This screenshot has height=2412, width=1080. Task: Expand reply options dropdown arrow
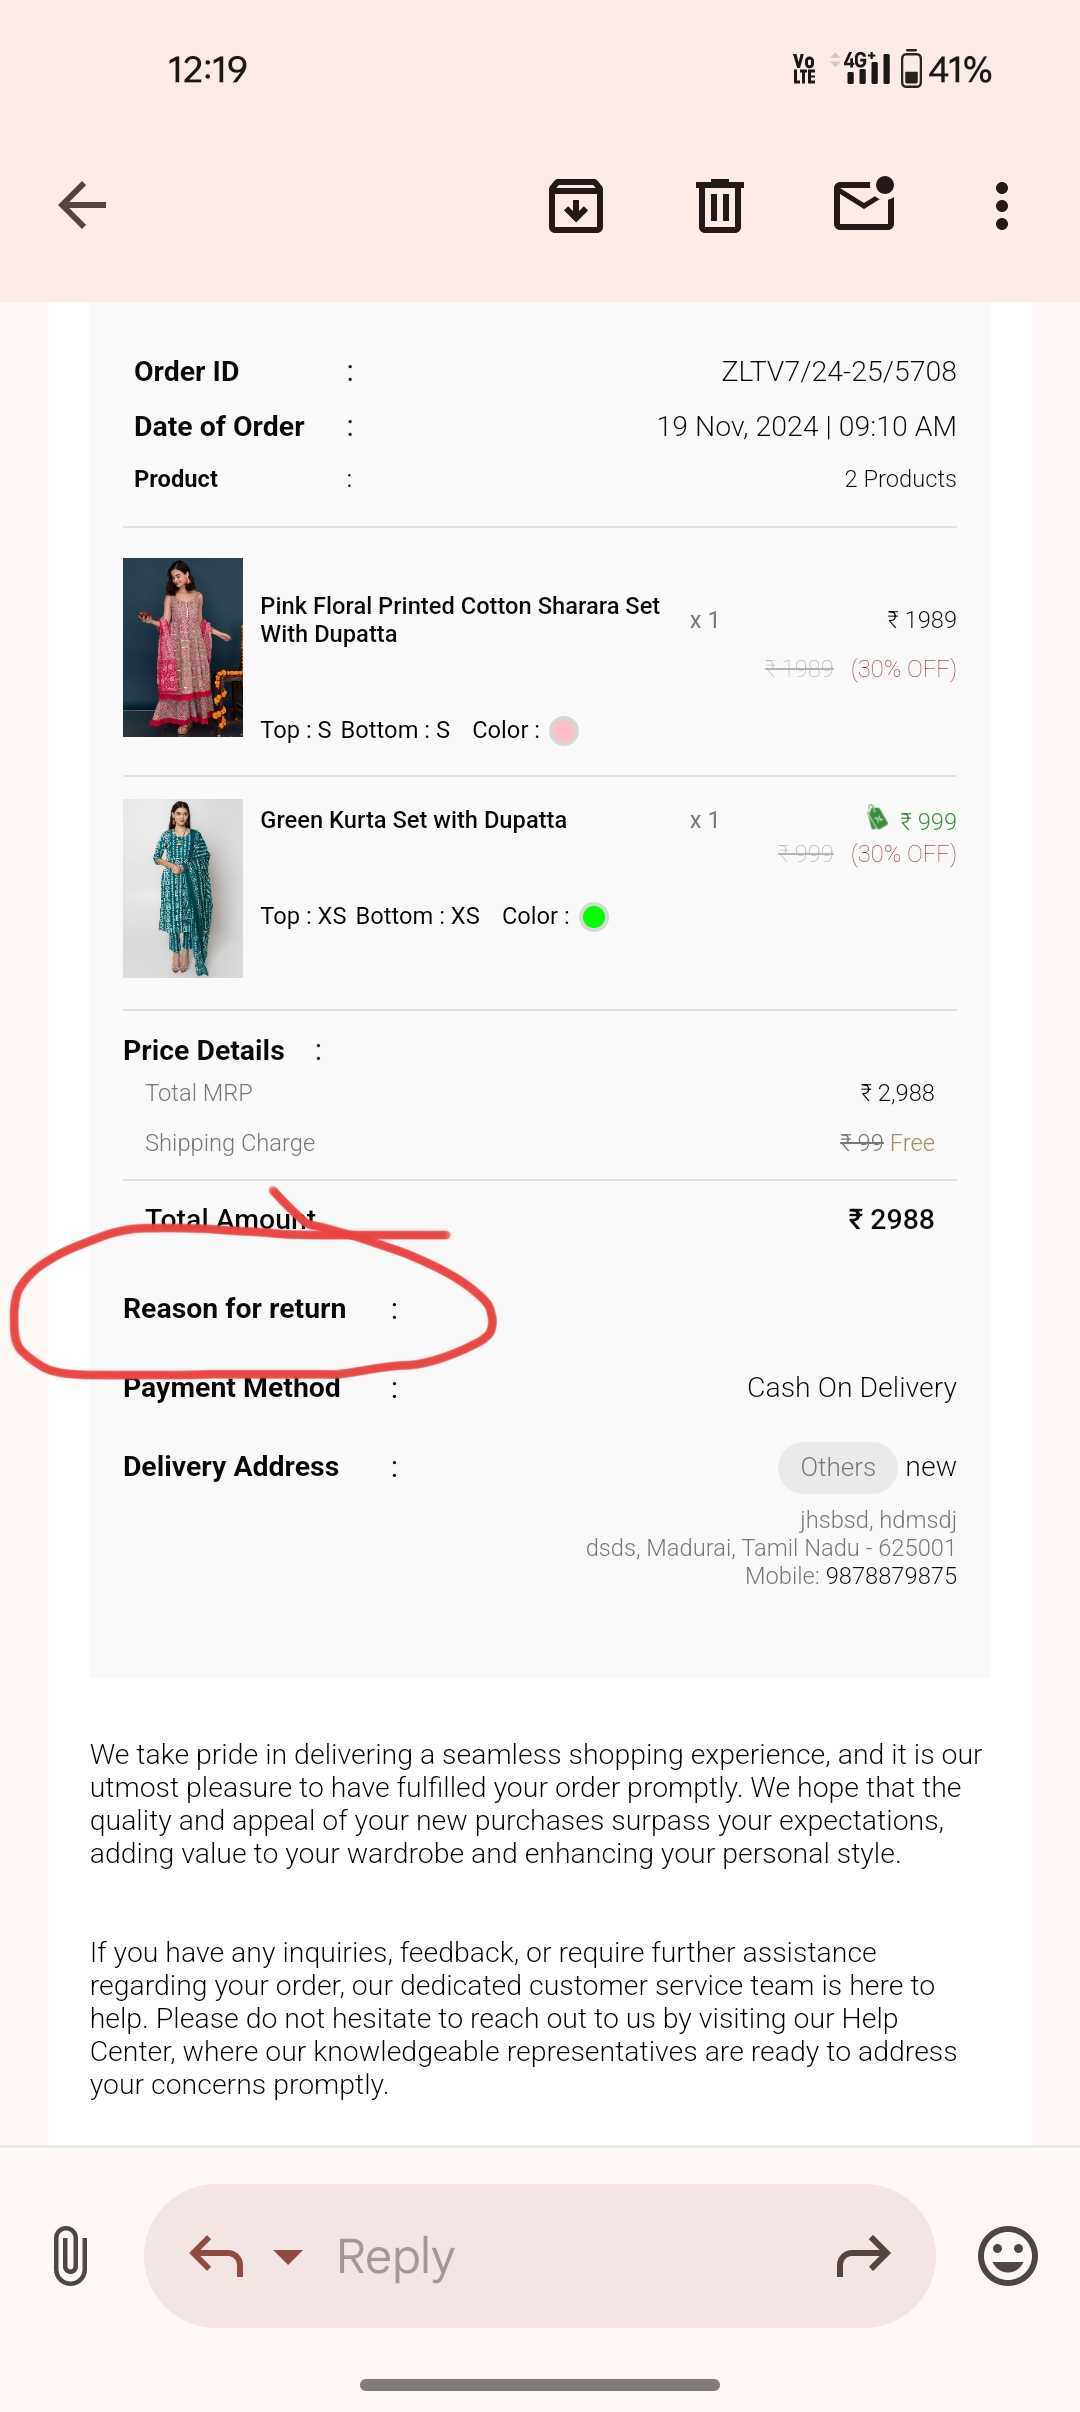point(288,2257)
